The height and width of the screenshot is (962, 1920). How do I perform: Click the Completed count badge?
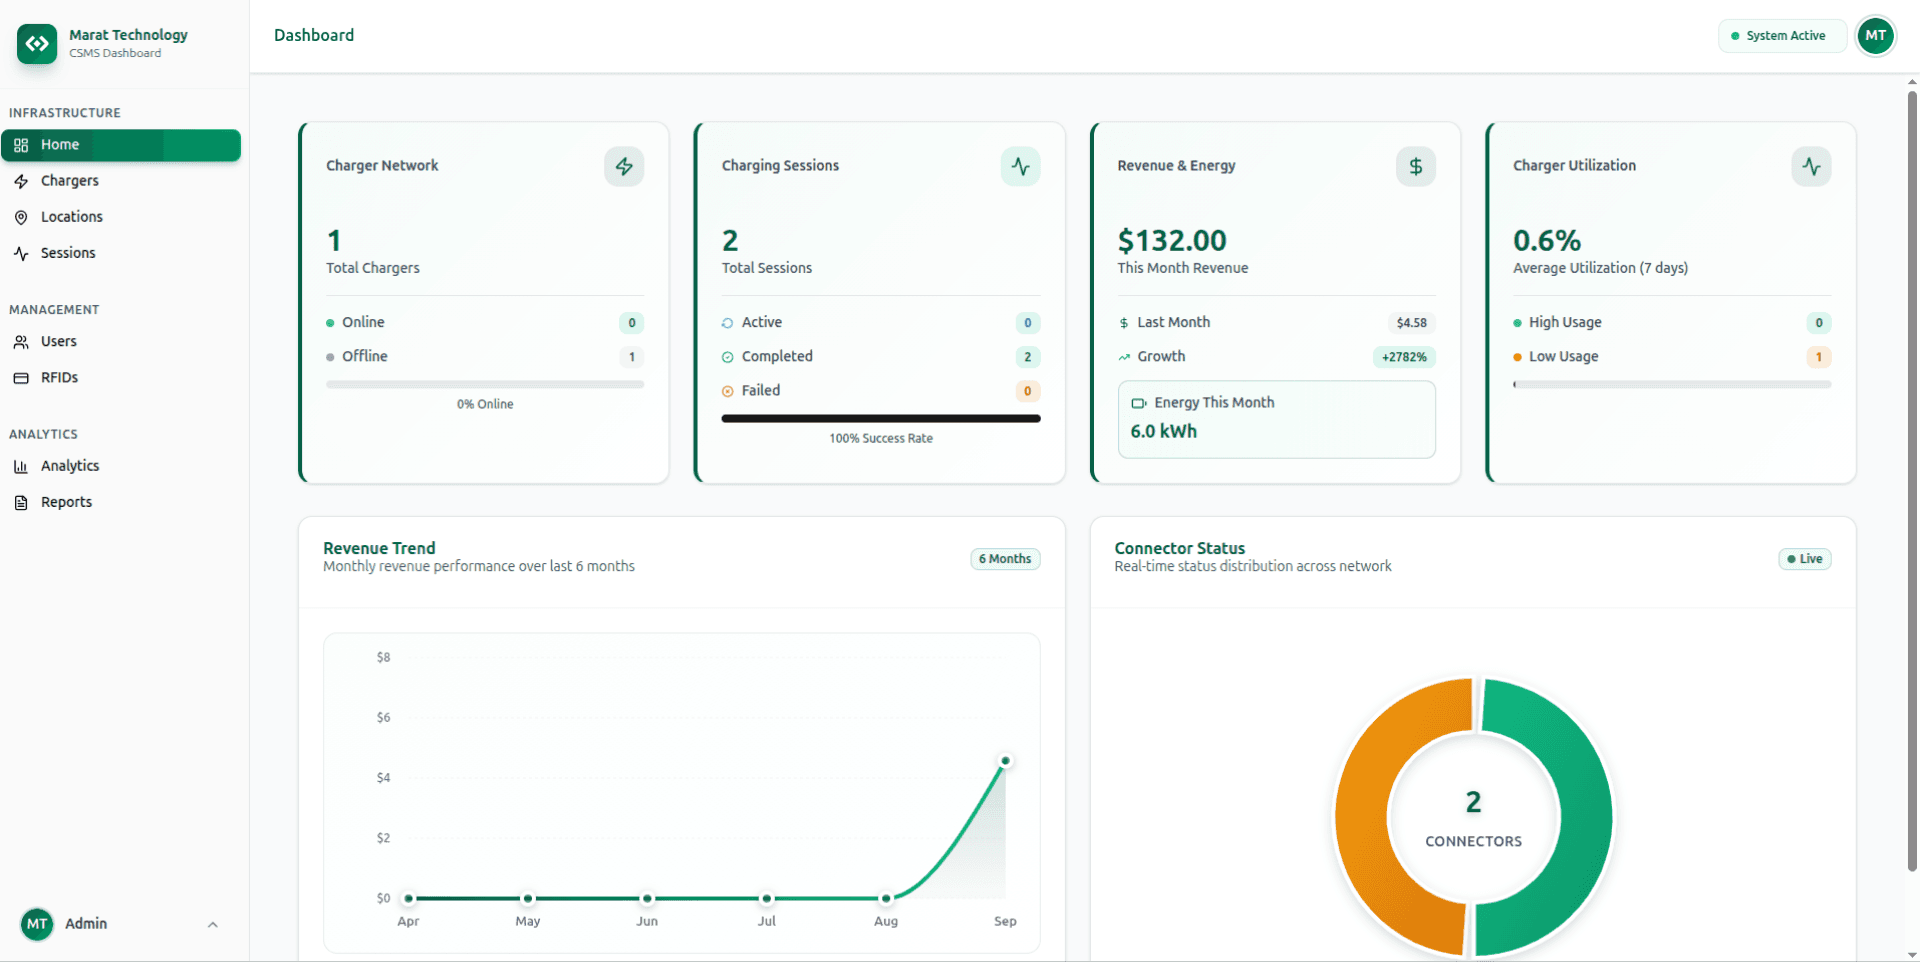click(x=1027, y=357)
